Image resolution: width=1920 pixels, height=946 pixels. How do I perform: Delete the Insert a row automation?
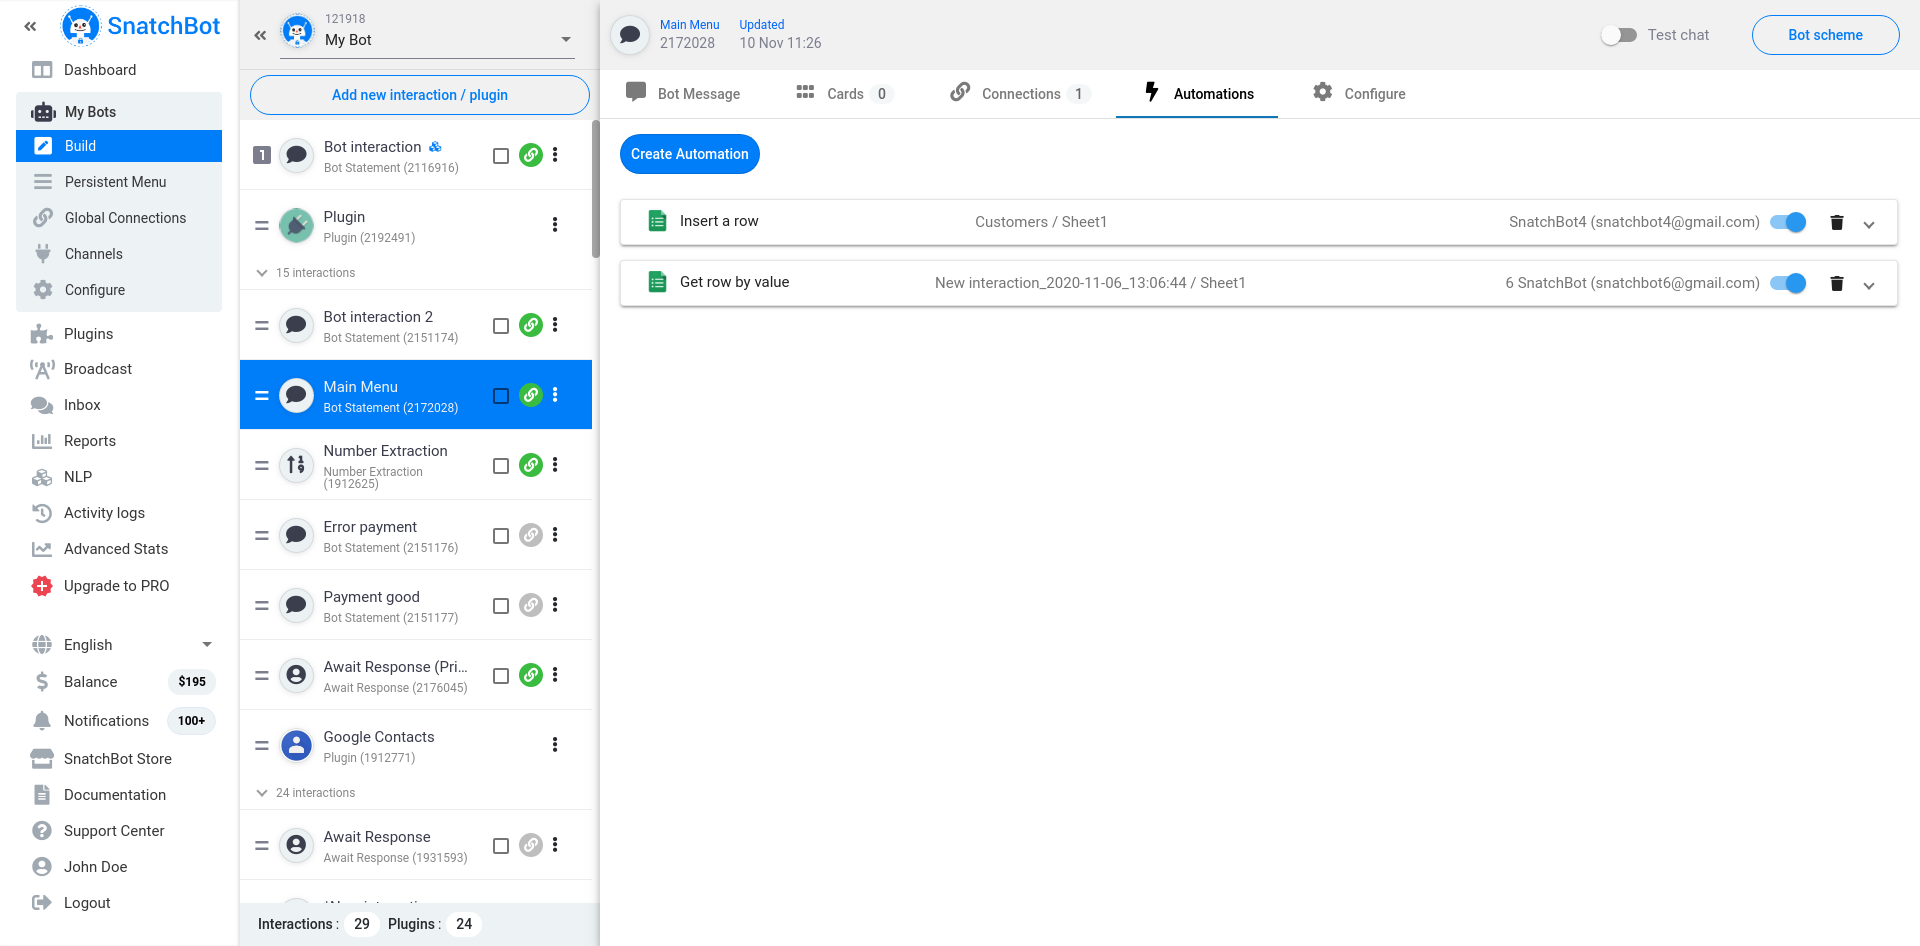(1837, 222)
